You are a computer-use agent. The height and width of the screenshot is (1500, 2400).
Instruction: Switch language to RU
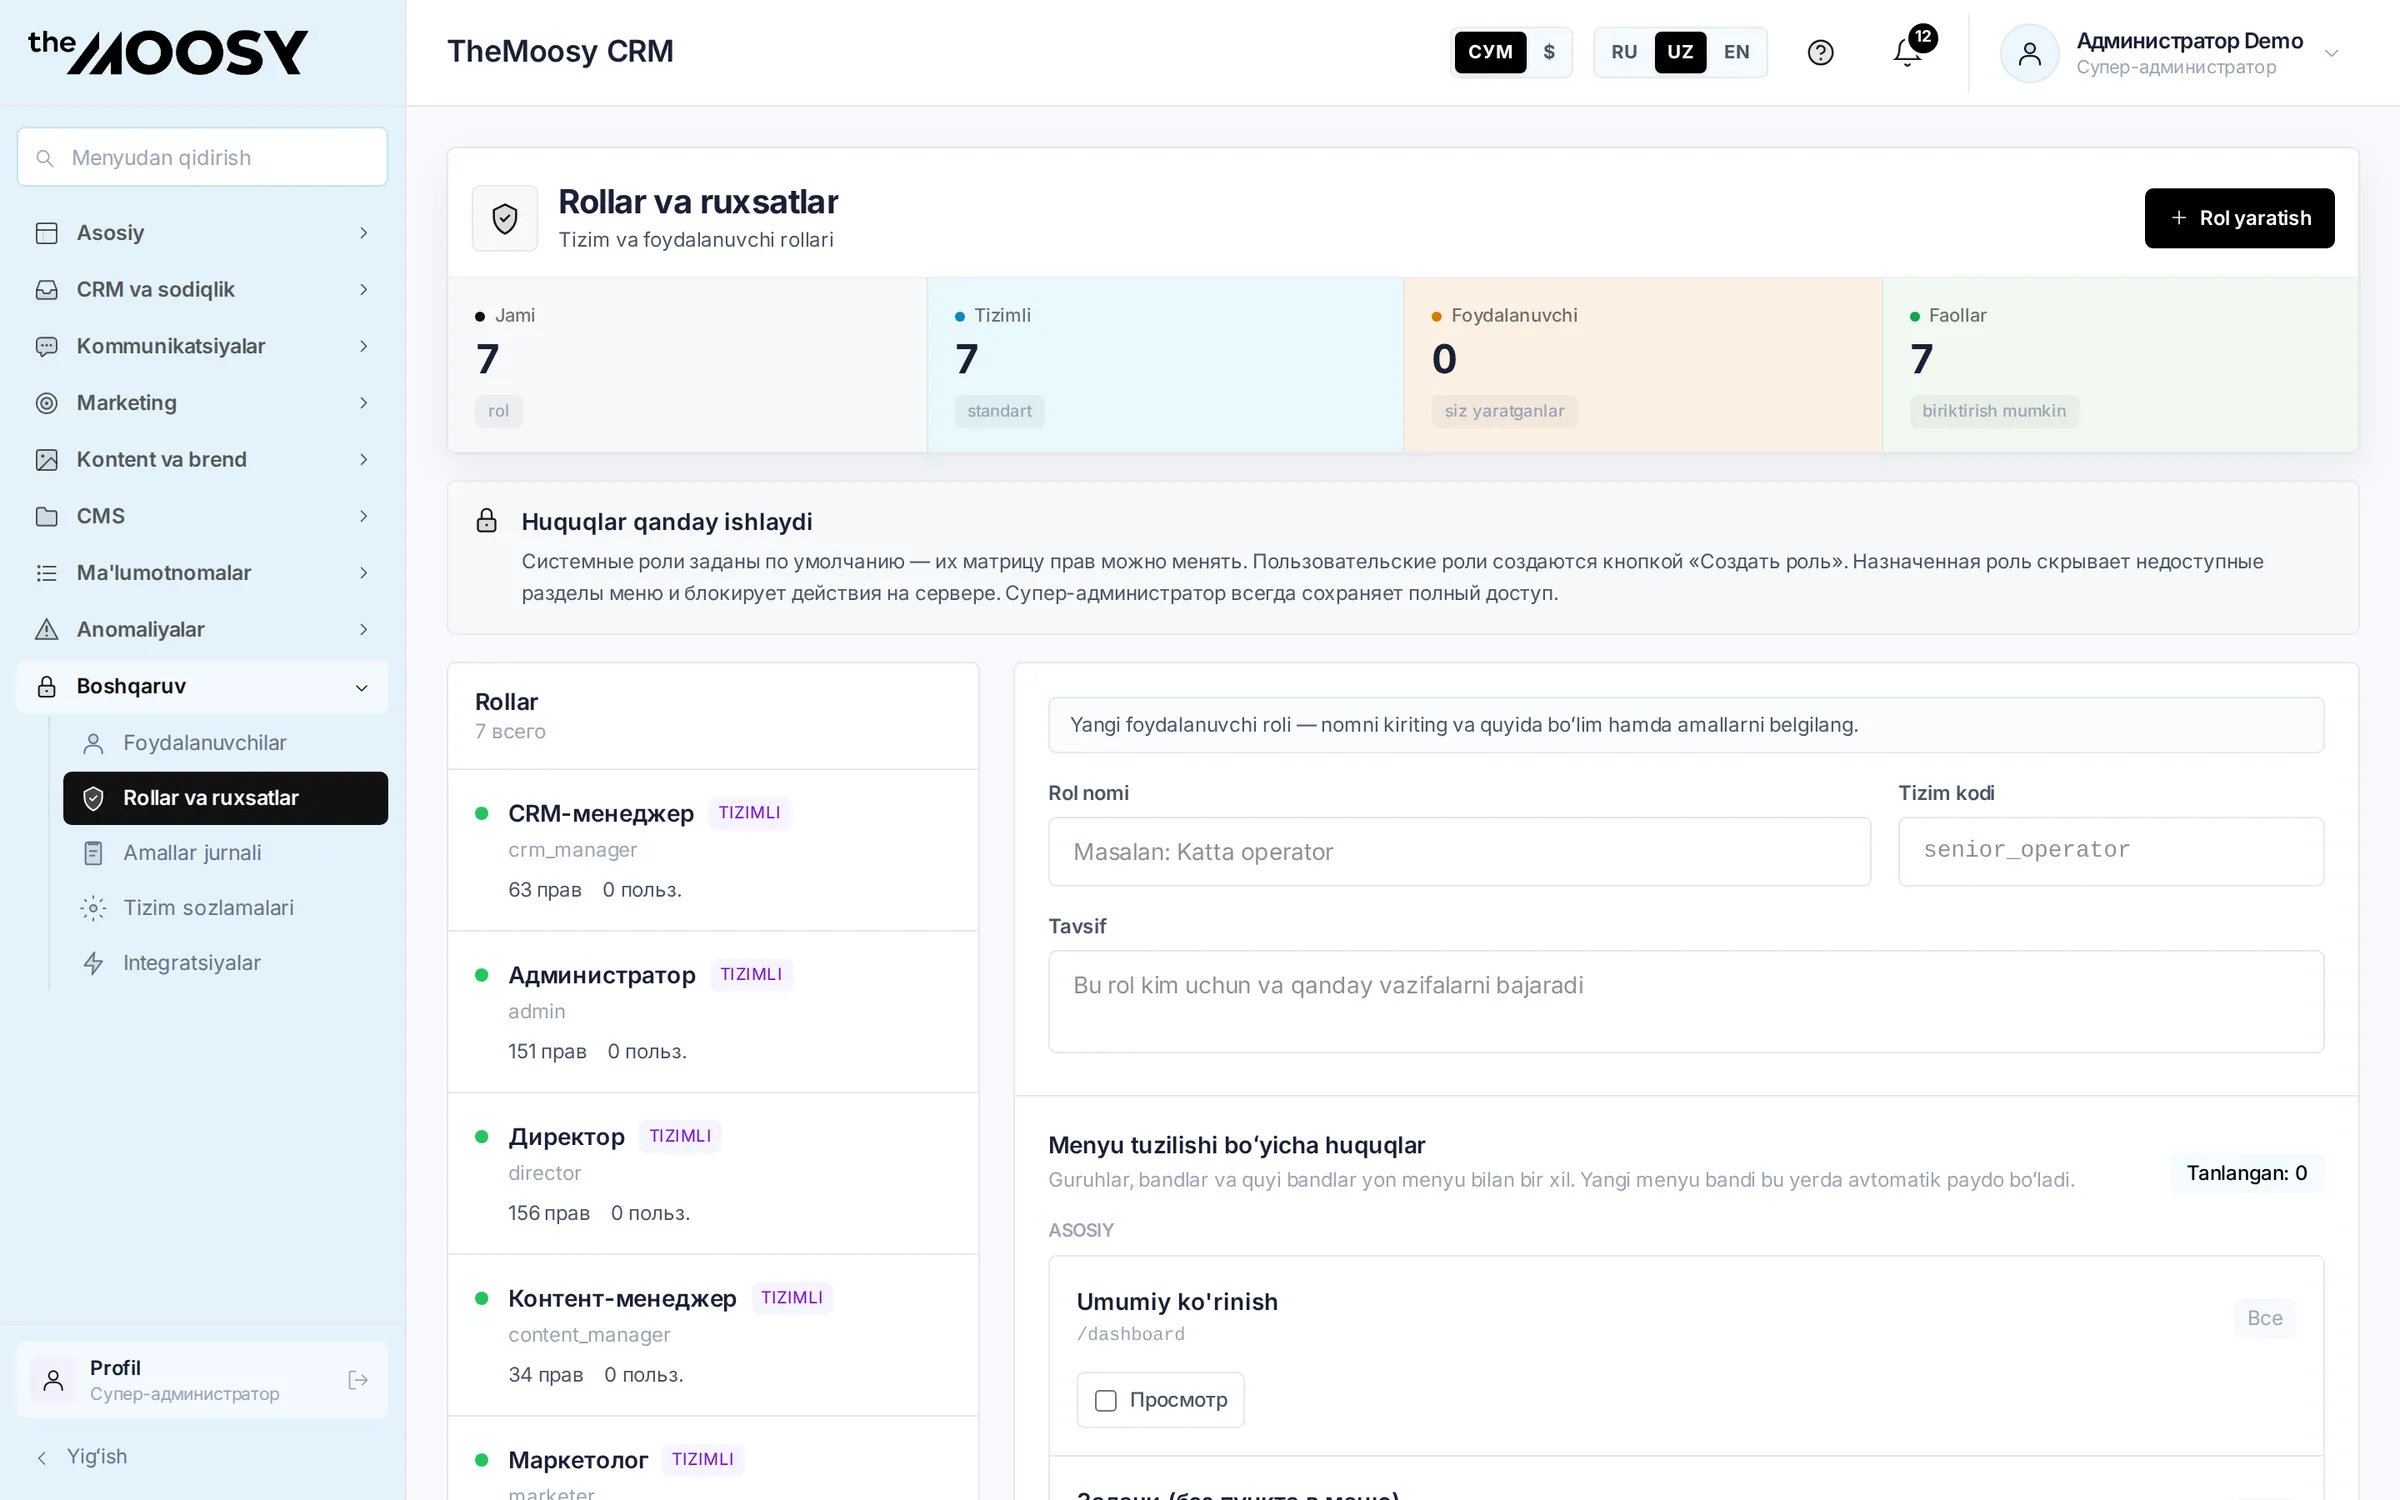coord(1624,52)
